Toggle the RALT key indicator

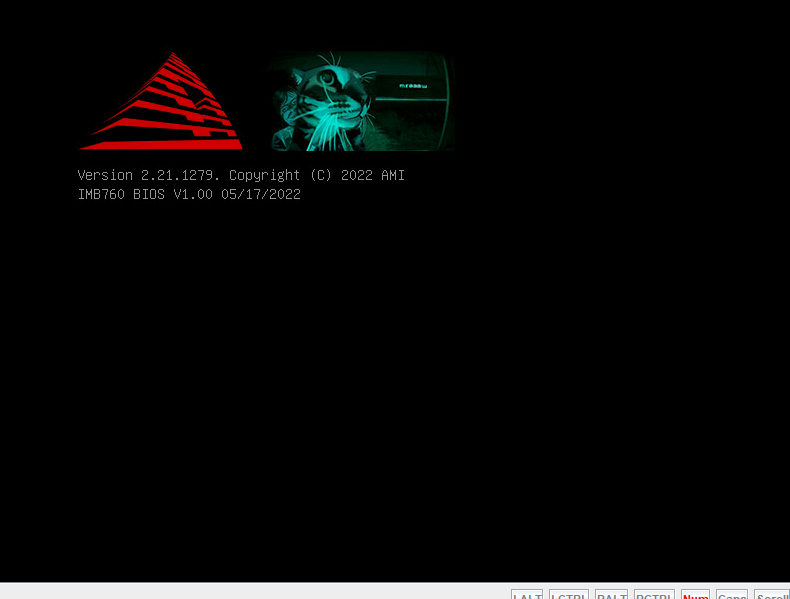tap(611, 594)
